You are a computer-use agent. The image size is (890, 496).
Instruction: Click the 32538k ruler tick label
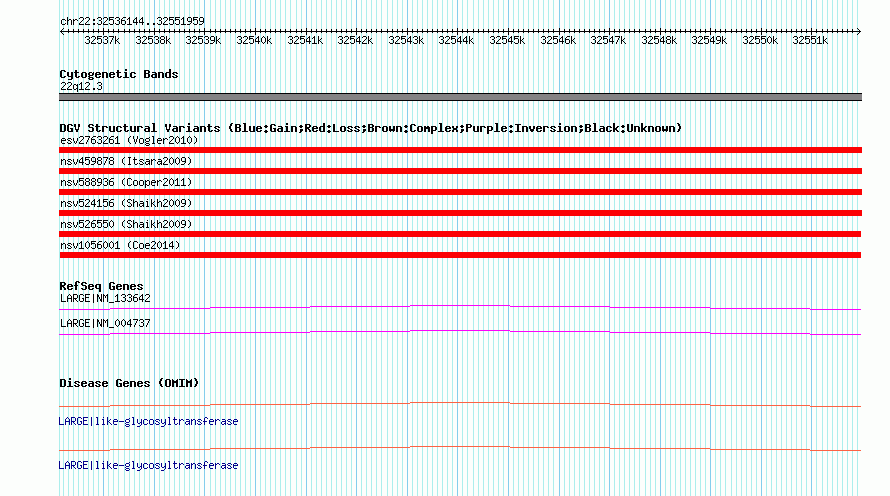153,40
